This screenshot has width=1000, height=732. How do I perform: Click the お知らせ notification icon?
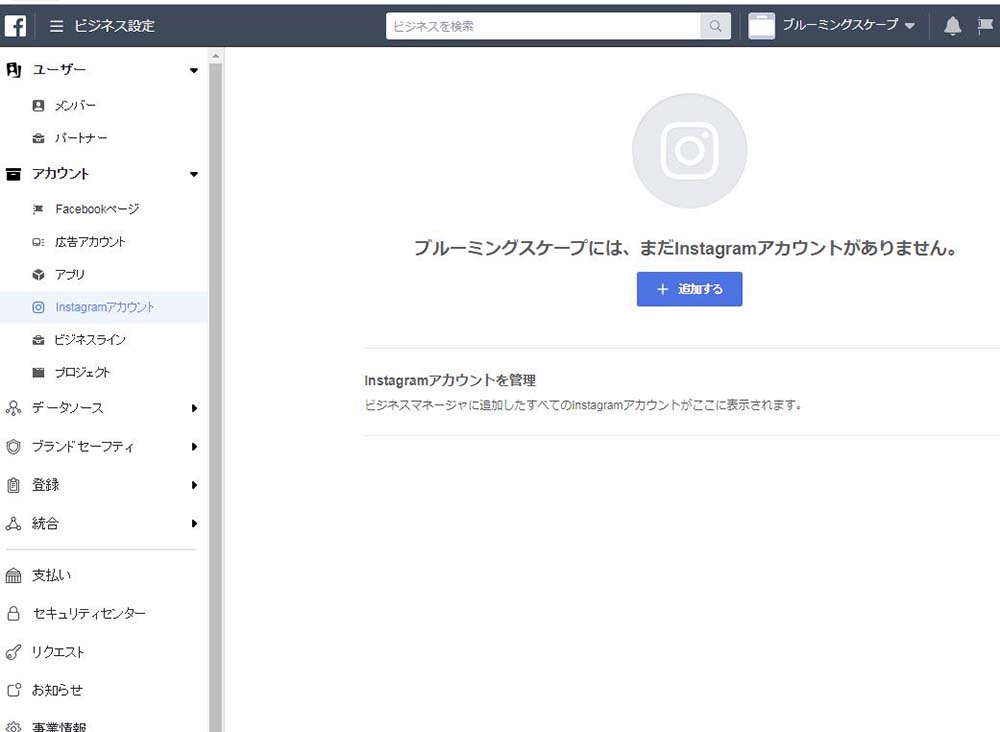pos(13,691)
